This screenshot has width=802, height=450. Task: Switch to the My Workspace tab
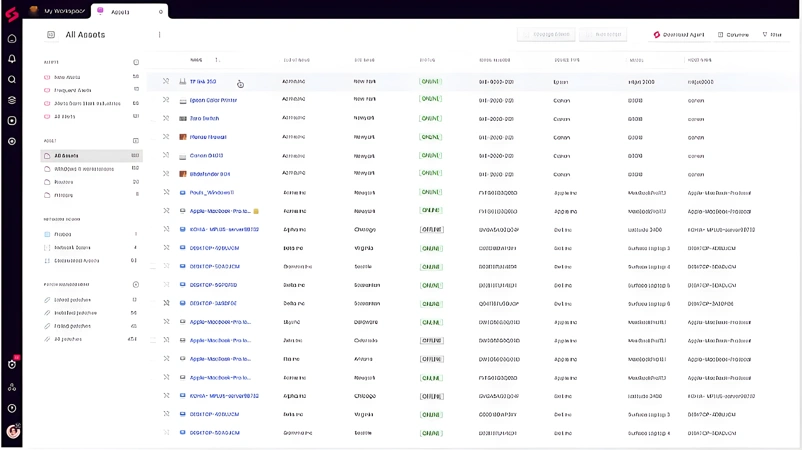coord(57,11)
